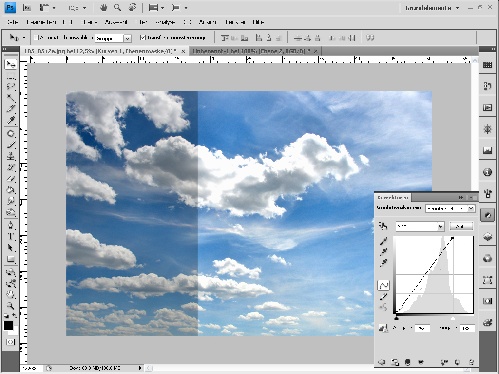Select the Pen tool
The height and width of the screenshot is (374, 499).
coord(11,225)
